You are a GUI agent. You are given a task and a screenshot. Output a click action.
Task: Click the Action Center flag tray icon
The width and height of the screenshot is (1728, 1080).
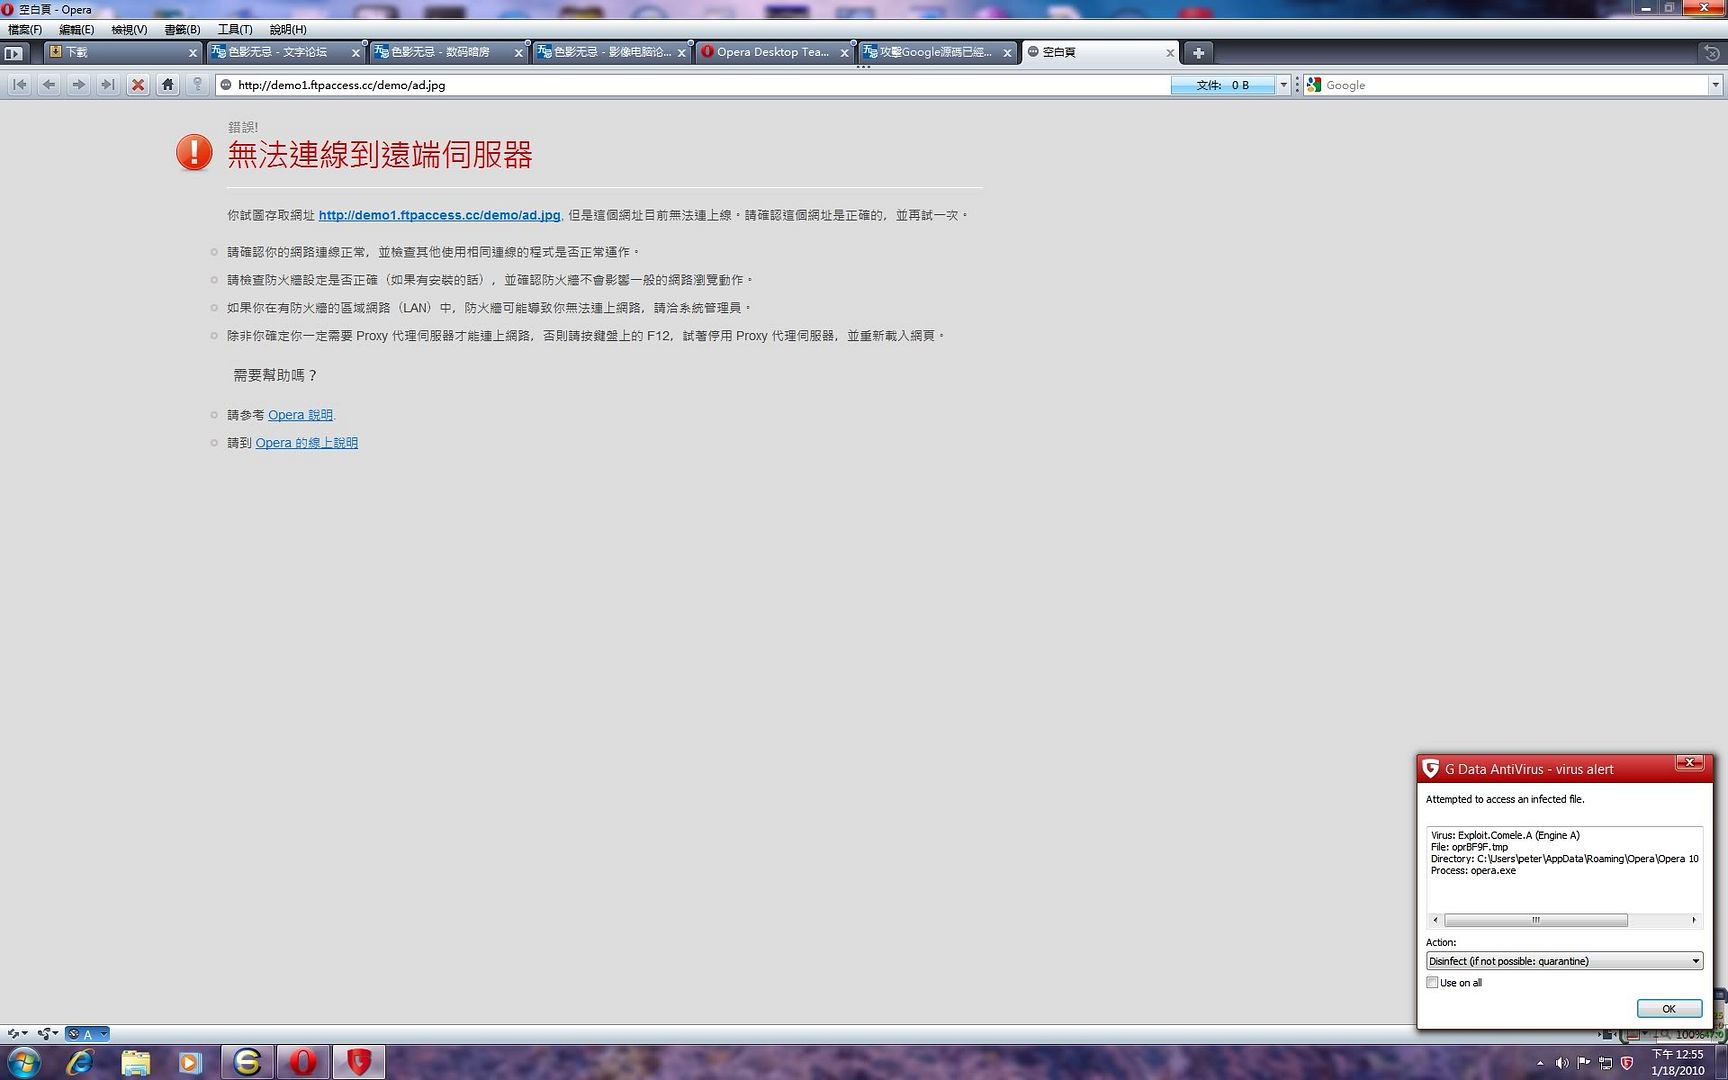coord(1584,1063)
